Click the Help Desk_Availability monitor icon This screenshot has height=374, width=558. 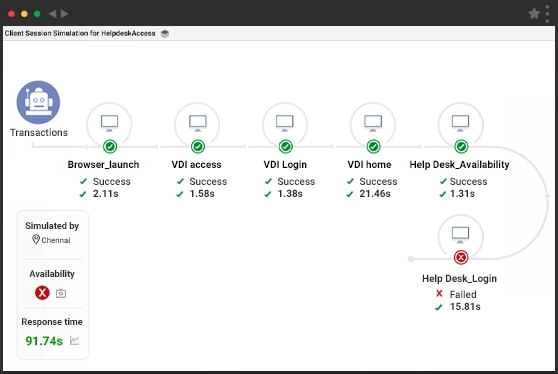460,123
